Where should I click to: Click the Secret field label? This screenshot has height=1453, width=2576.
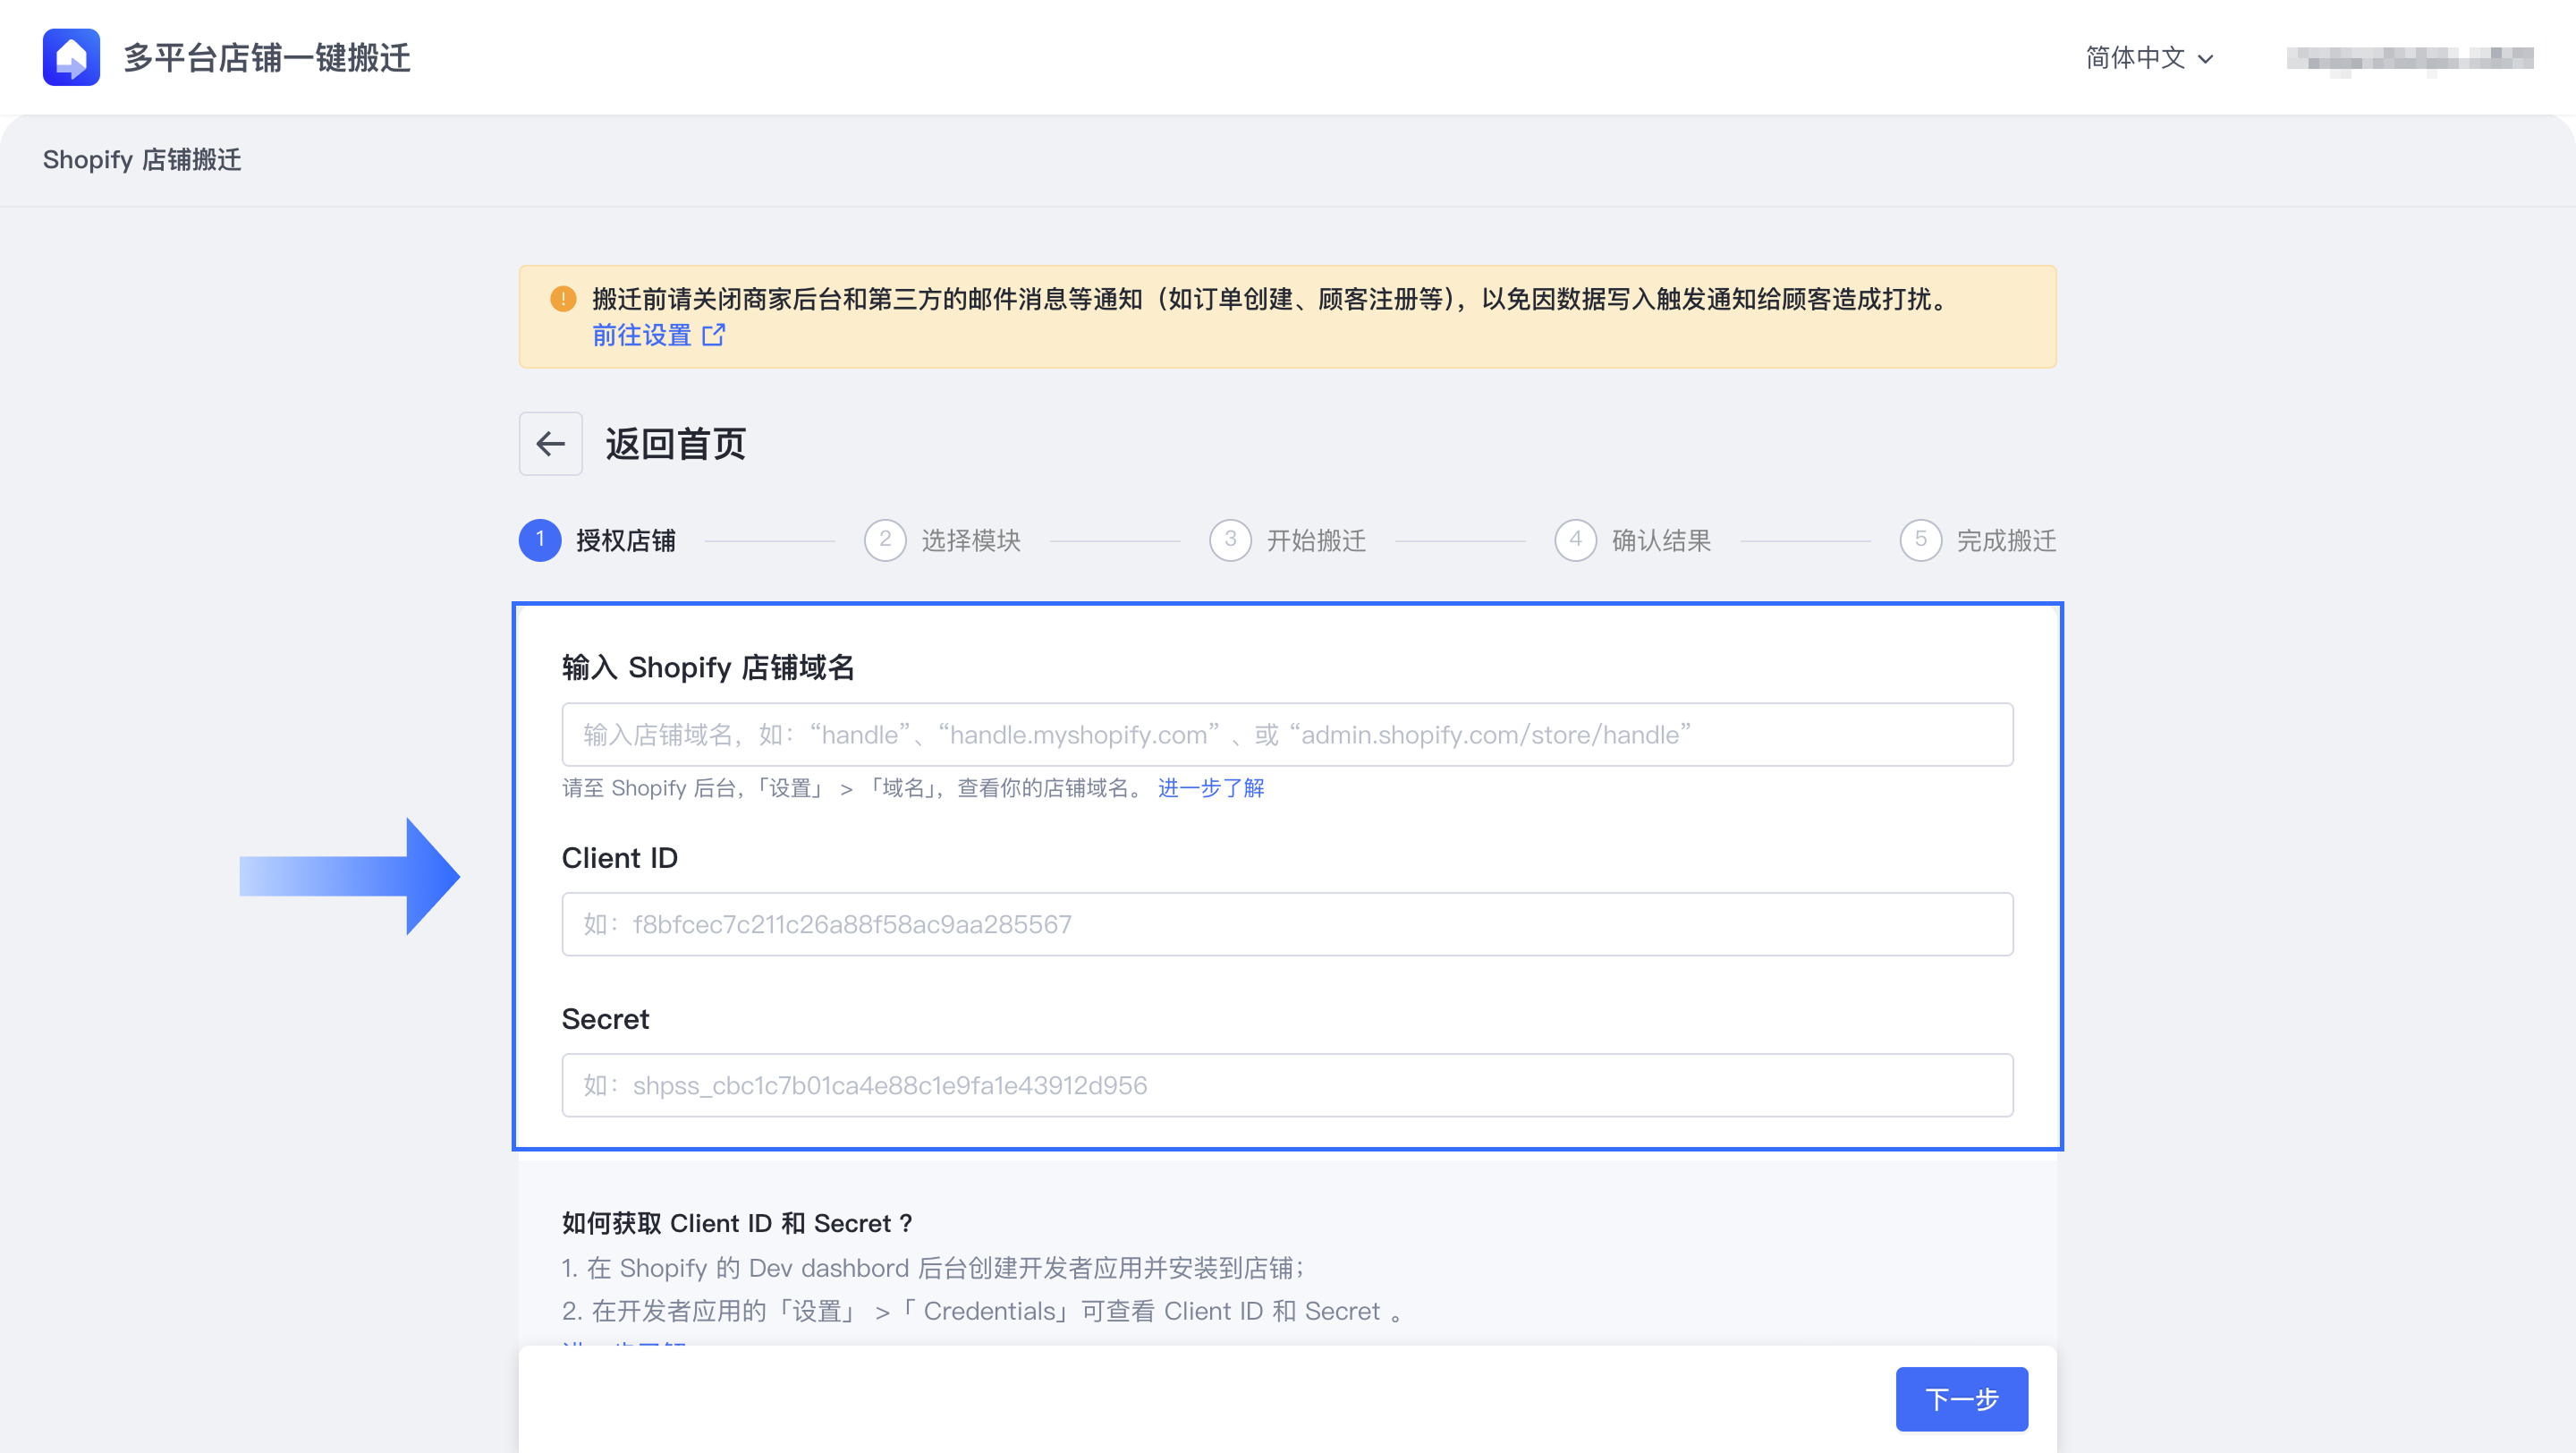click(606, 1019)
